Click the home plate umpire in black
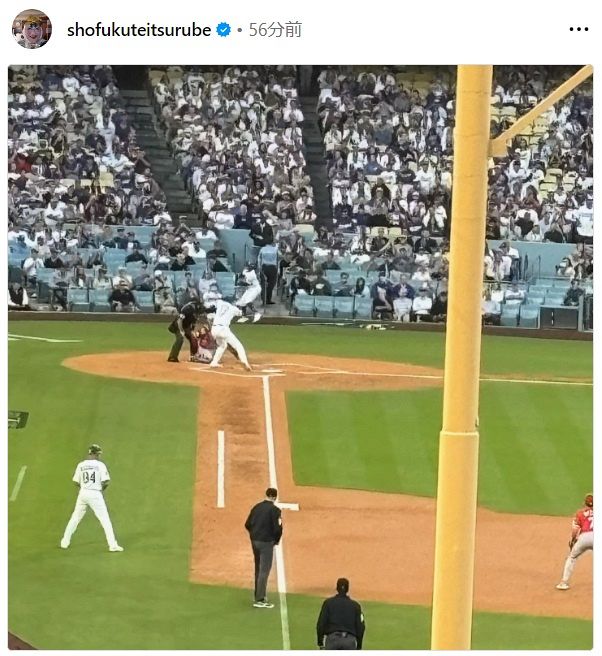 182,331
